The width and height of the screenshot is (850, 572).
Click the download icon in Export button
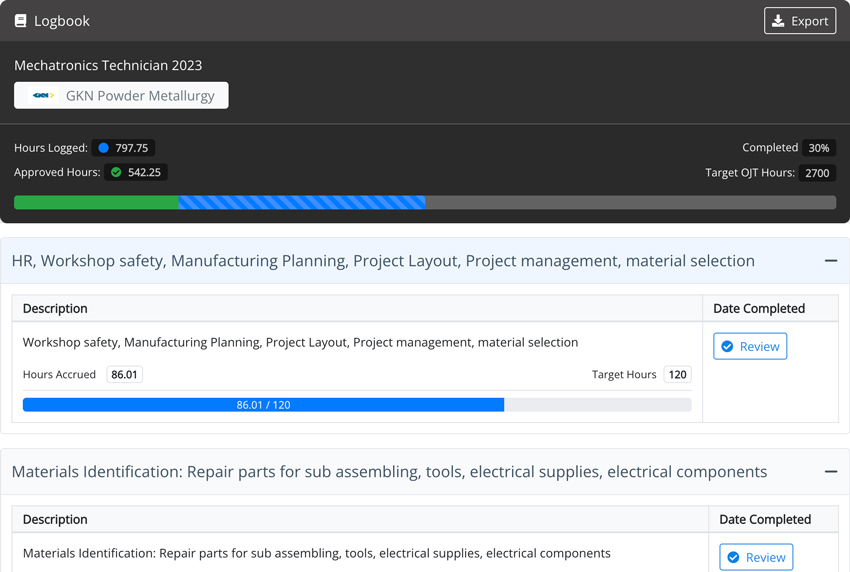click(x=778, y=21)
